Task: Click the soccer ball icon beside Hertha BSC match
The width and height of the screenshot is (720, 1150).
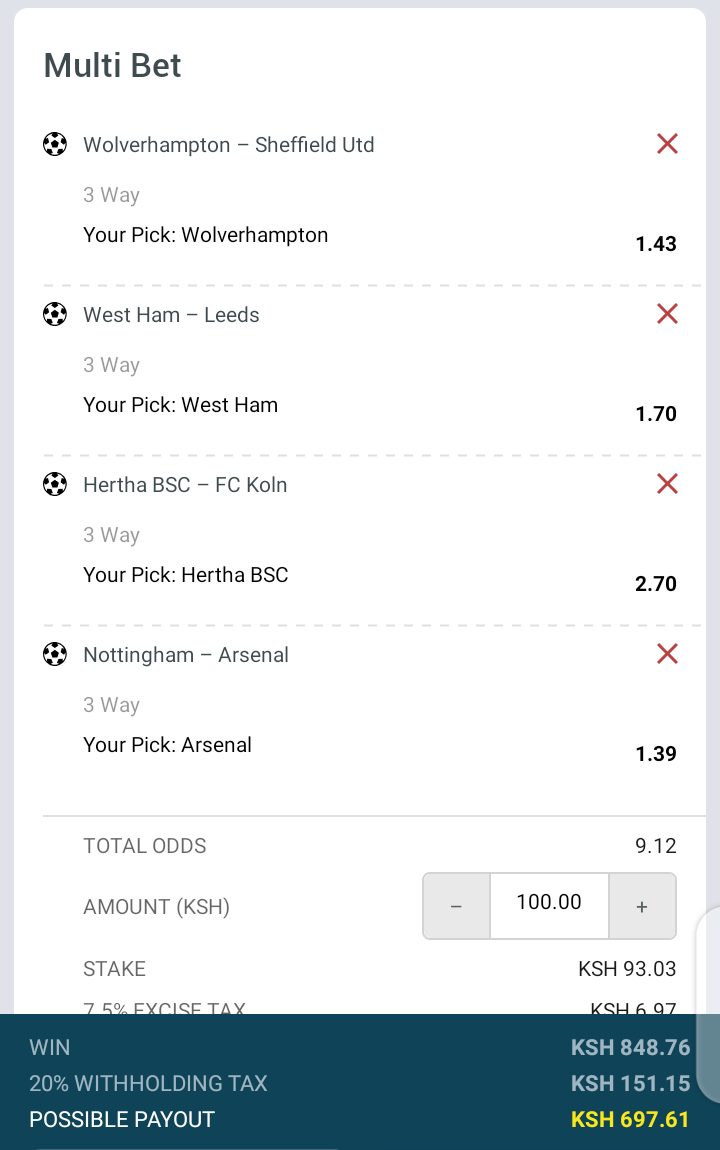Action: pyautogui.click(x=55, y=485)
